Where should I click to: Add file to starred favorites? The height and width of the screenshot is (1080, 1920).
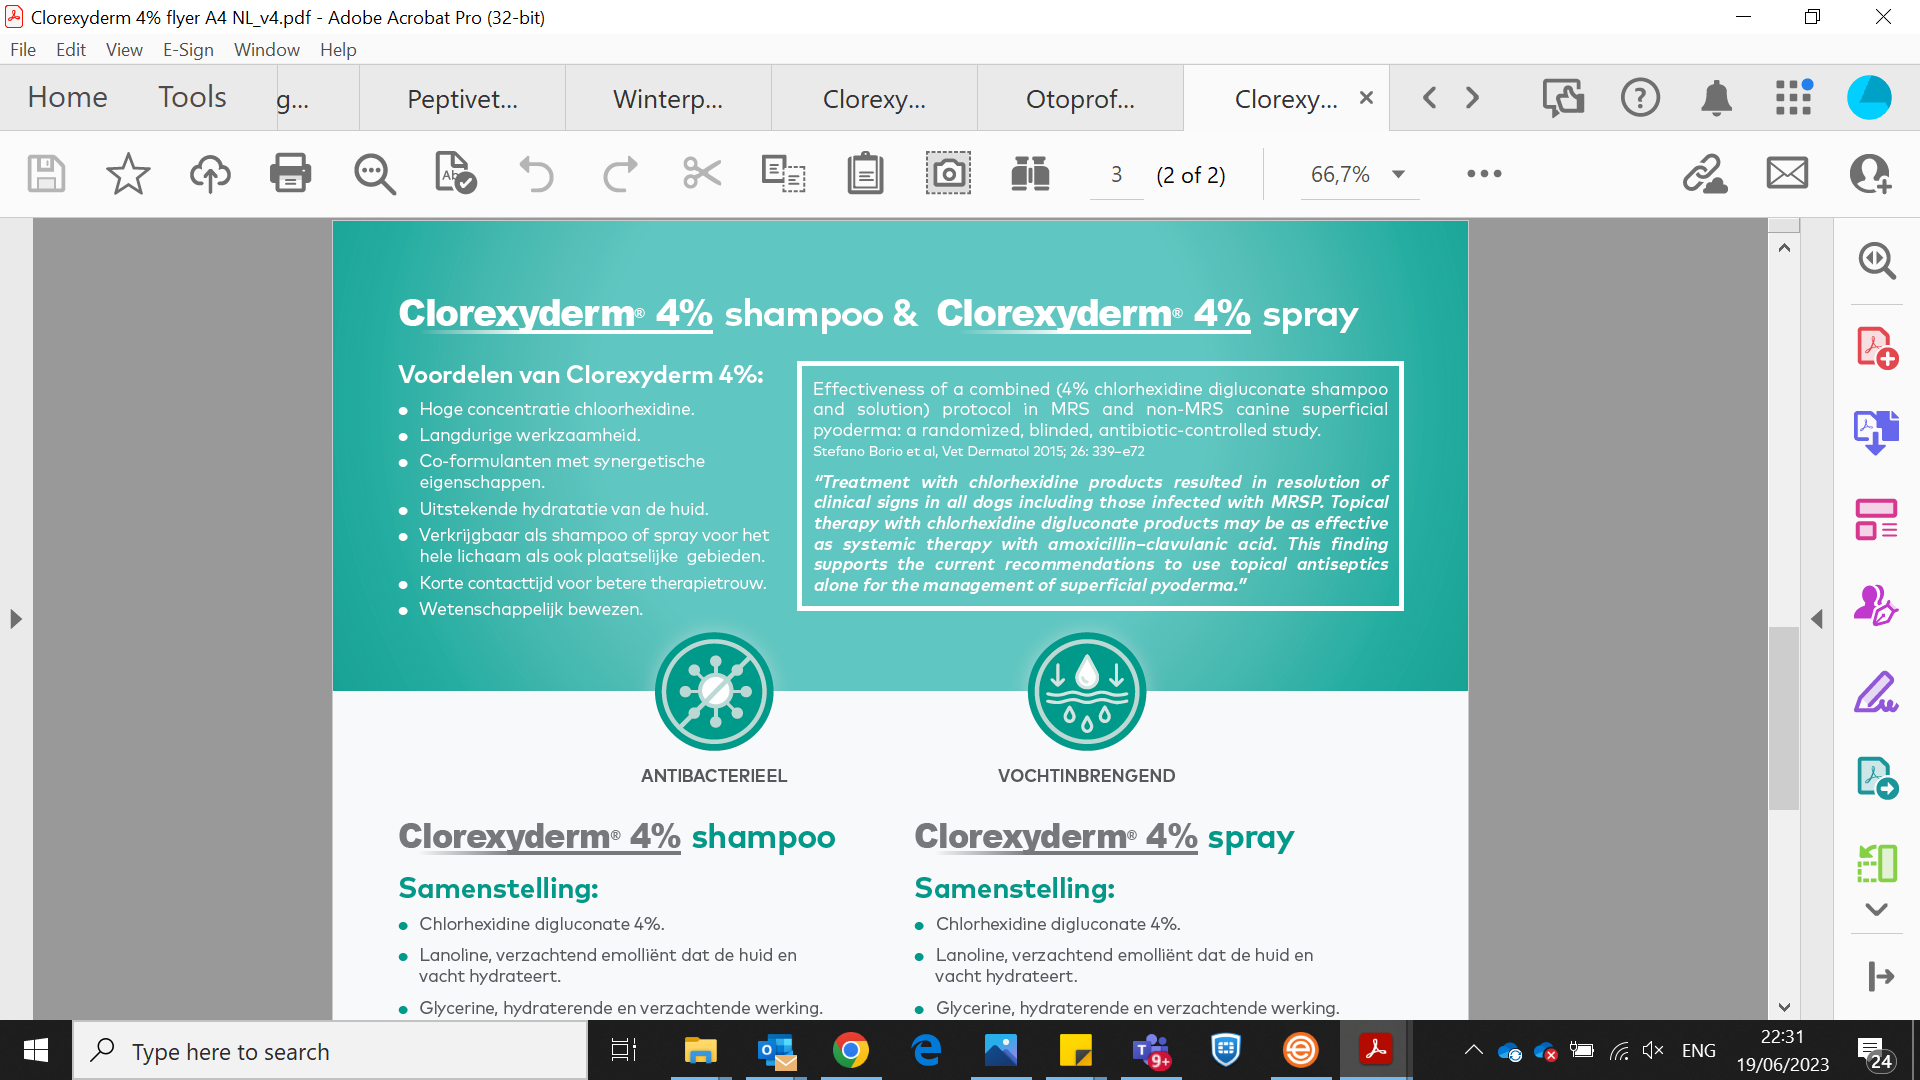click(128, 174)
